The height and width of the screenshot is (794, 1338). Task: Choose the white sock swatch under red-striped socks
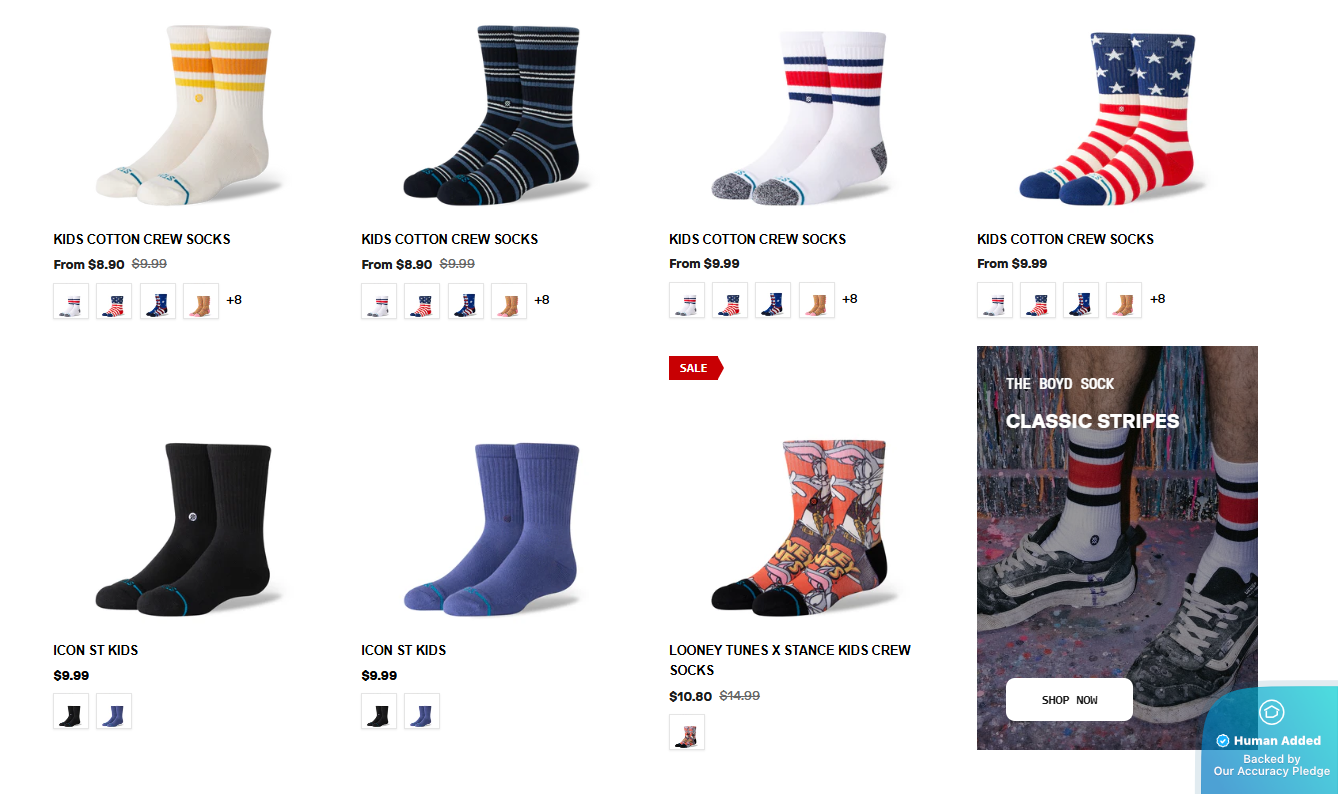coord(687,300)
